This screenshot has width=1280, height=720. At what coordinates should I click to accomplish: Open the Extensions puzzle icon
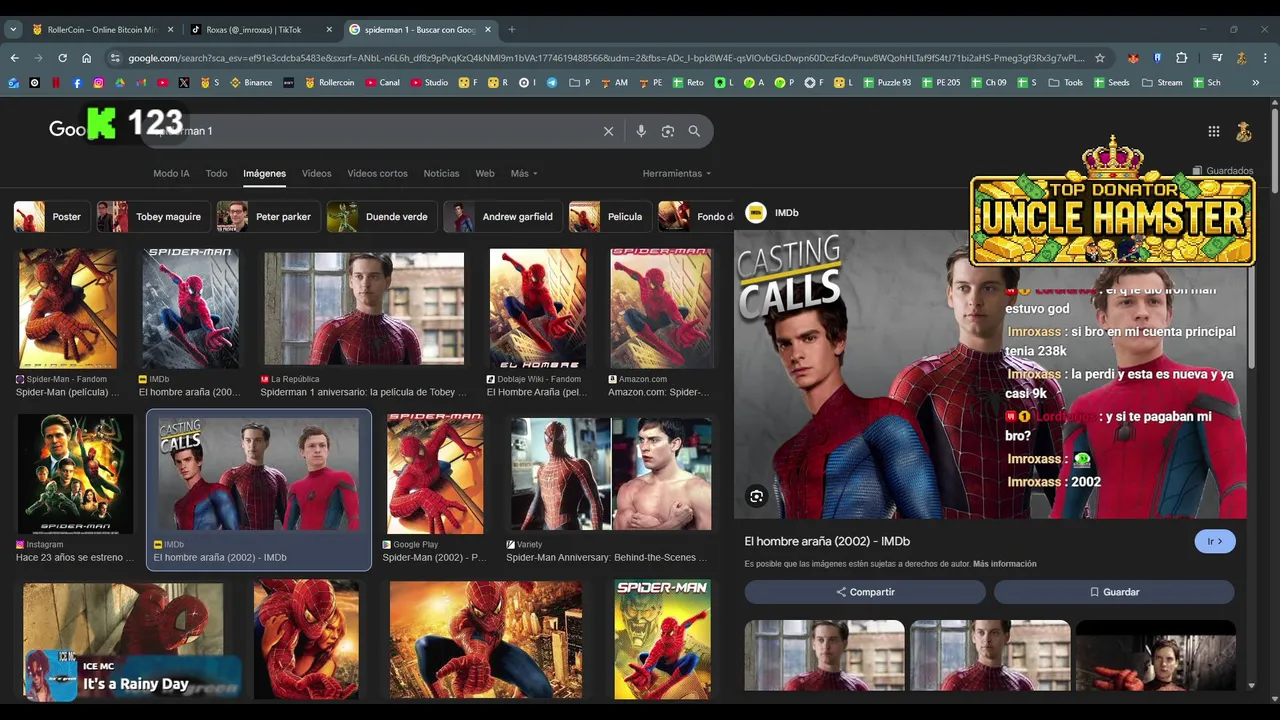tap(1181, 58)
